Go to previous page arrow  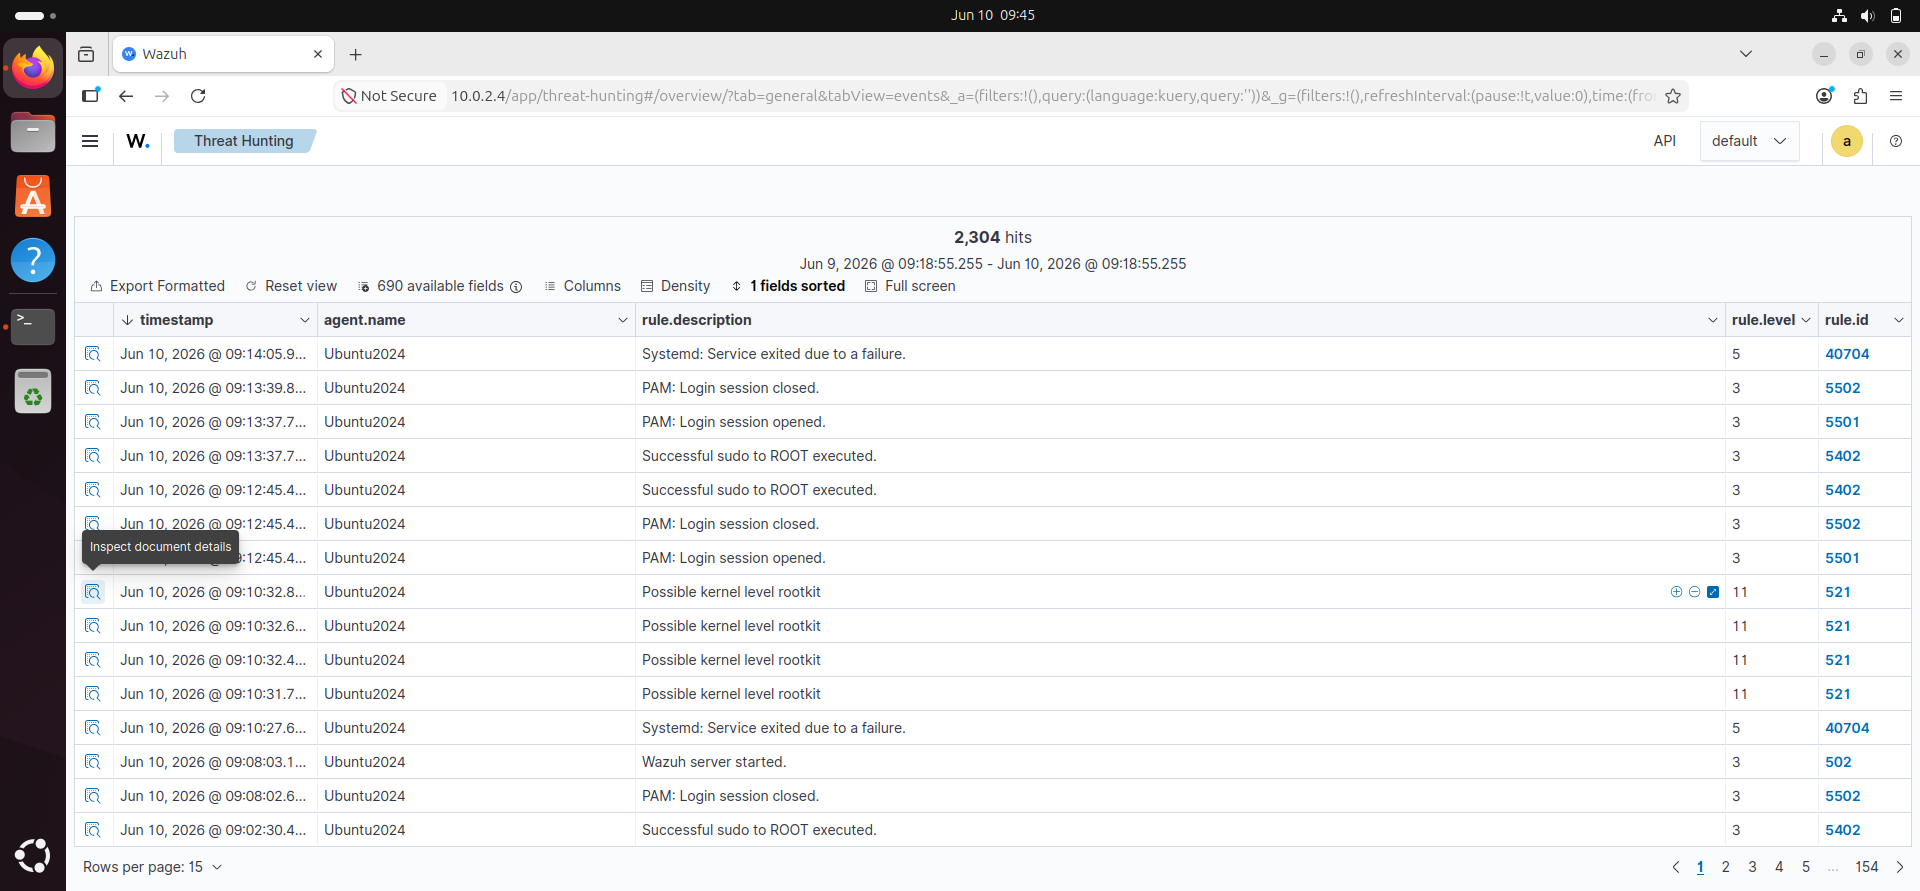point(1676,867)
